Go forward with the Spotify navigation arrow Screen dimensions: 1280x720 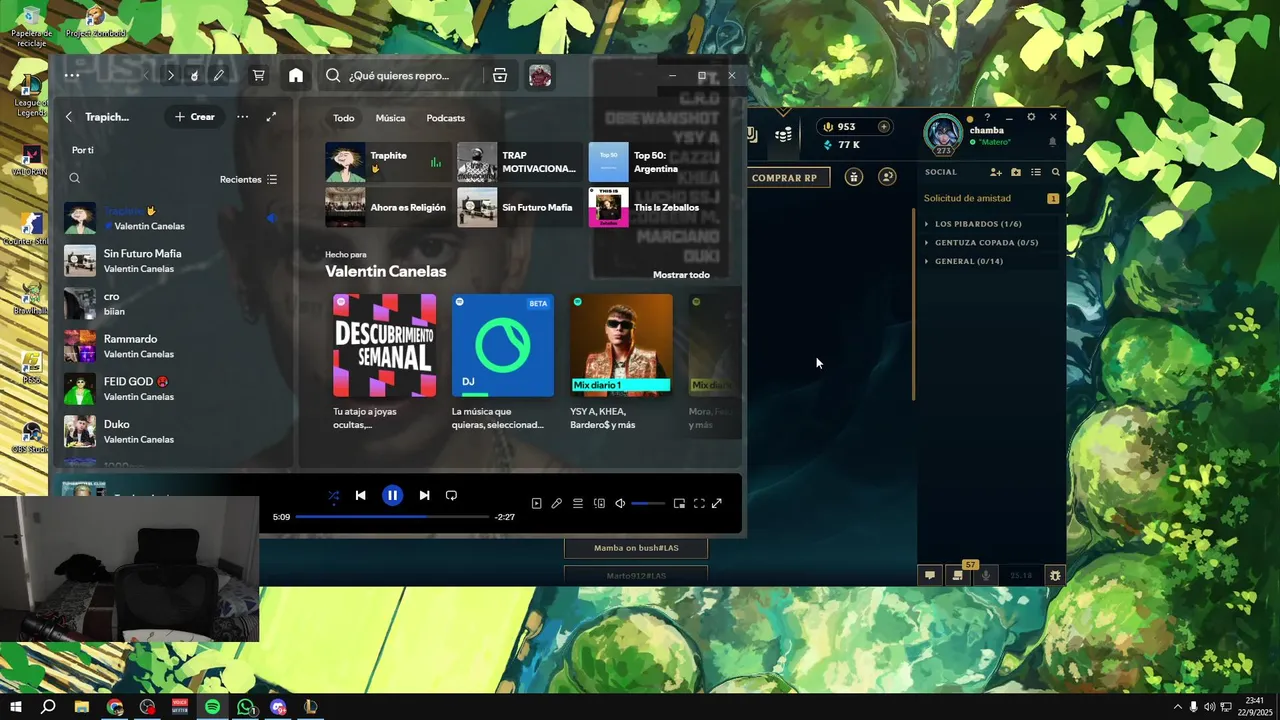(x=170, y=75)
